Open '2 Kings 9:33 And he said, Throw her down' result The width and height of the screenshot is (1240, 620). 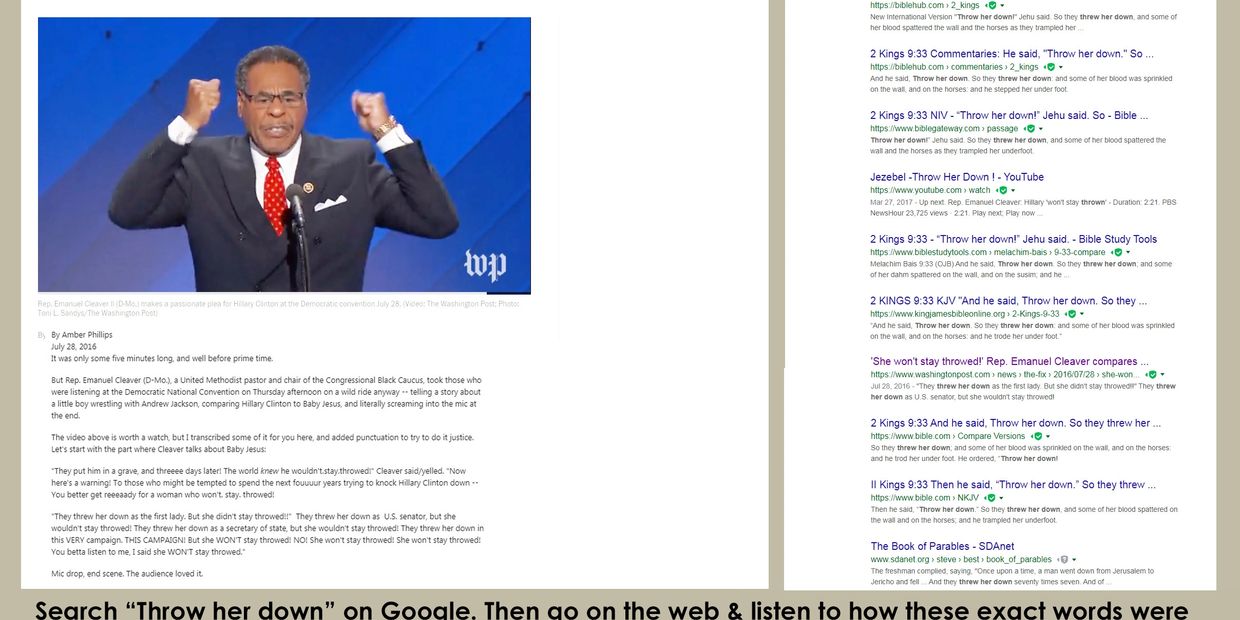click(x=1015, y=423)
